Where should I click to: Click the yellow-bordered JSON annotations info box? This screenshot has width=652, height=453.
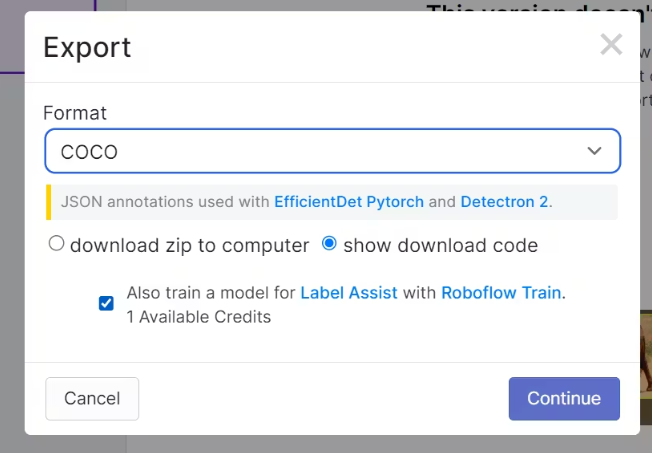(x=332, y=202)
